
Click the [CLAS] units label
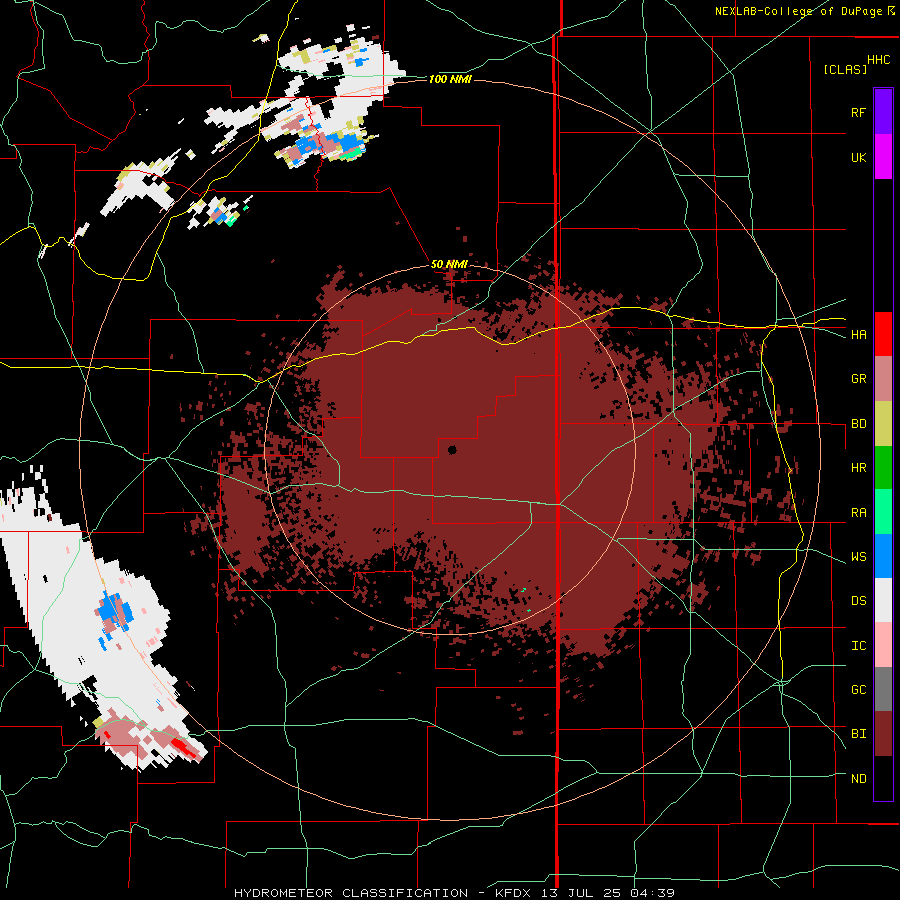(845, 70)
